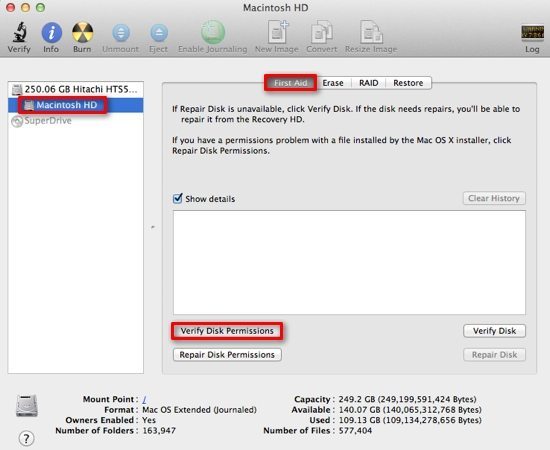Viewport: 550px width, 450px height.
Task: Open the Restore tab
Action: 408,83
